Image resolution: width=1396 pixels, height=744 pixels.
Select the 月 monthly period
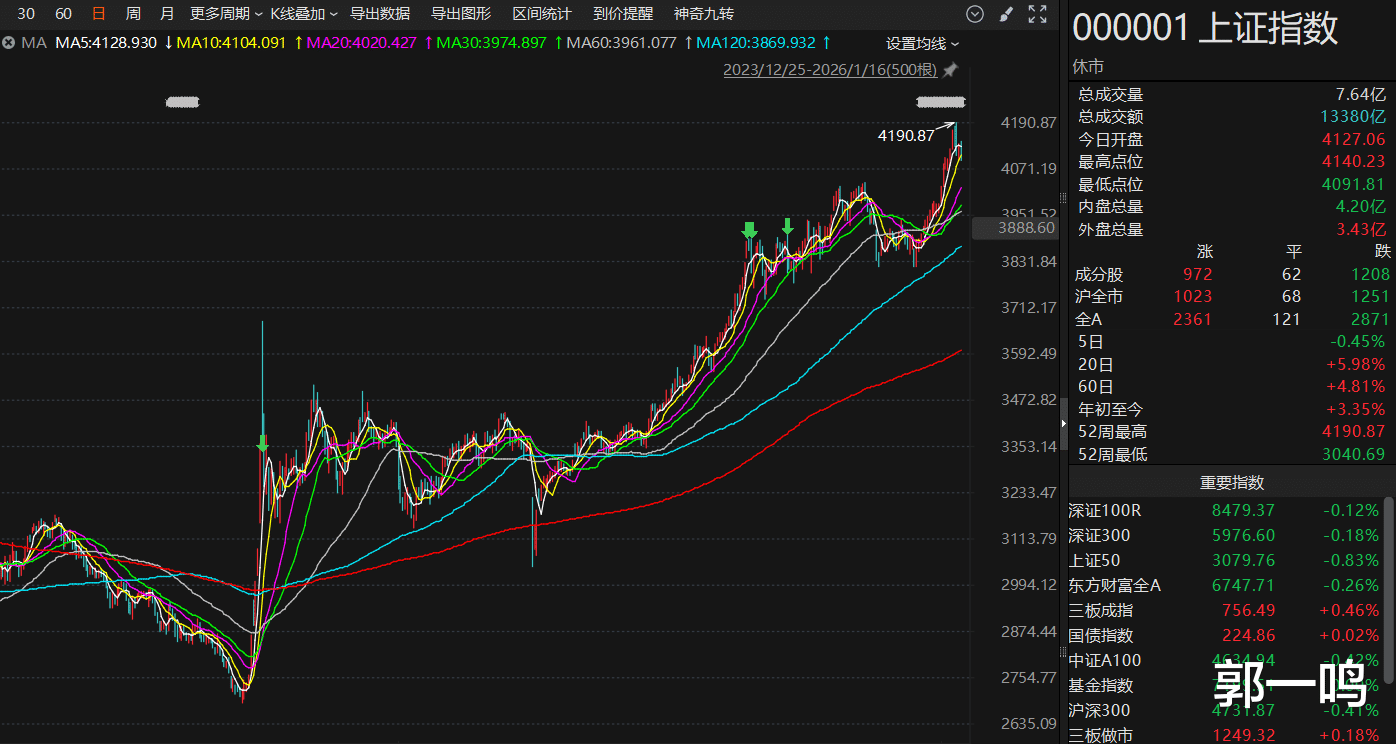(x=167, y=14)
